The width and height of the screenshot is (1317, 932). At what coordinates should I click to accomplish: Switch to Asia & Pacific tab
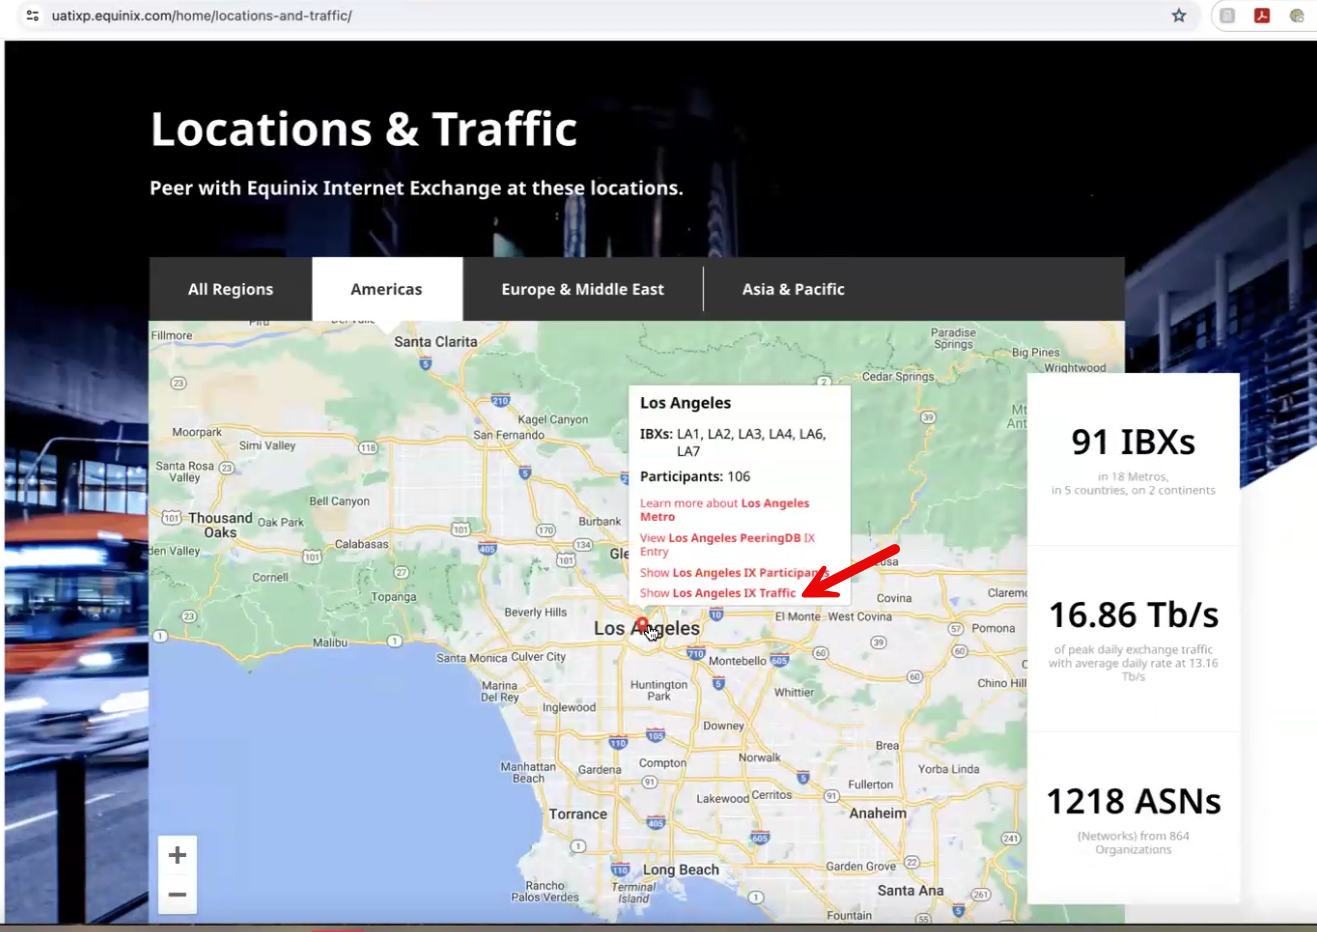coord(793,289)
